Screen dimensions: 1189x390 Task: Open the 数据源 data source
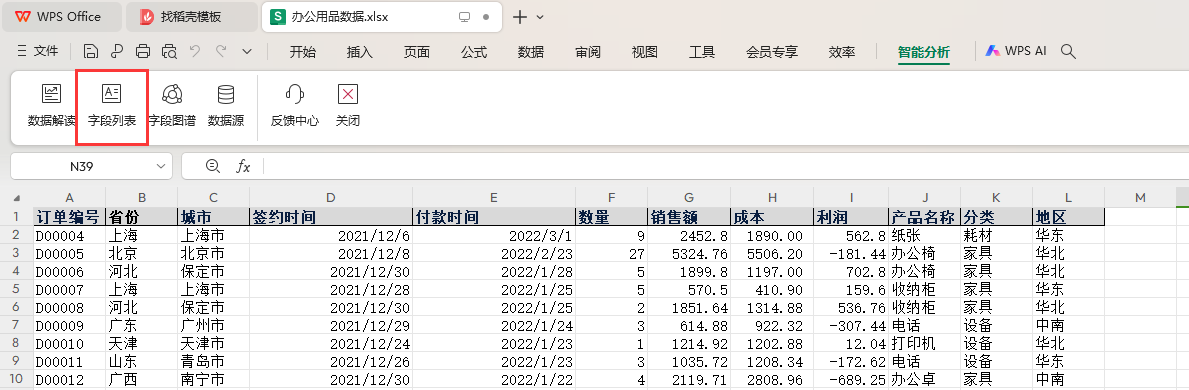coord(226,105)
